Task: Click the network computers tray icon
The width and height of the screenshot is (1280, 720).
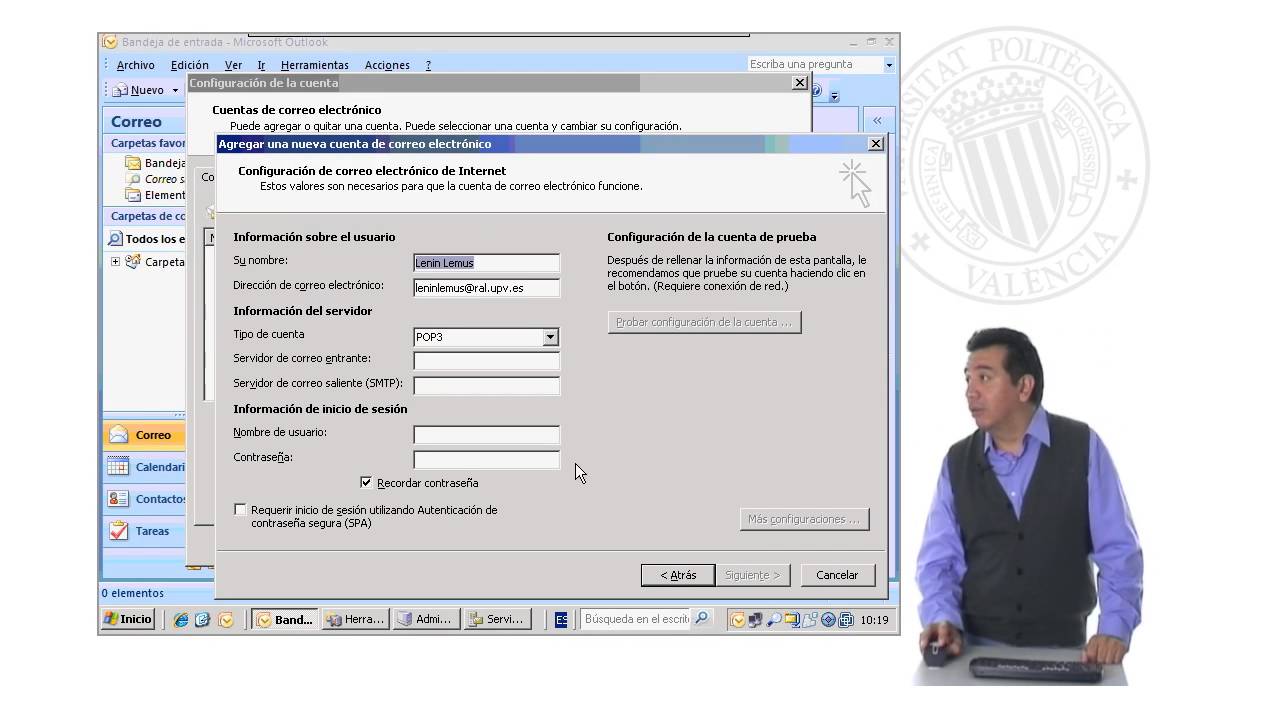Action: tap(755, 620)
